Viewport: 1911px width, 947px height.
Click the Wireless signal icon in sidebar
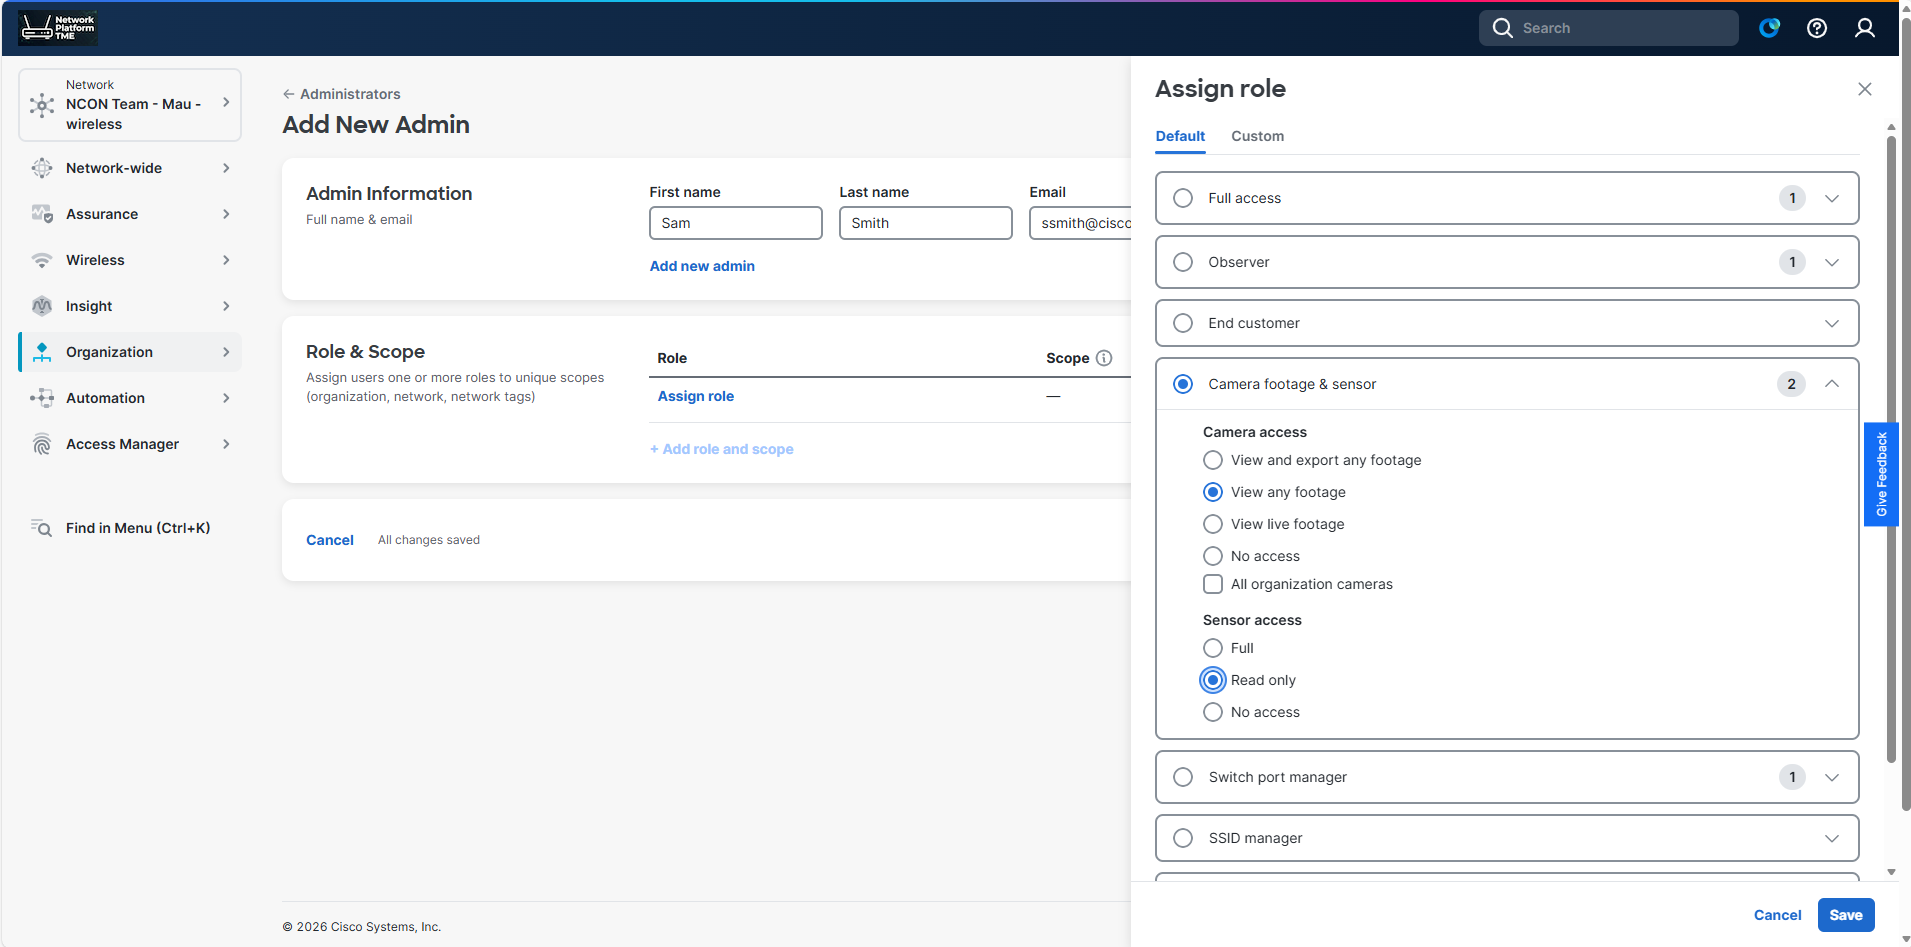click(x=41, y=260)
